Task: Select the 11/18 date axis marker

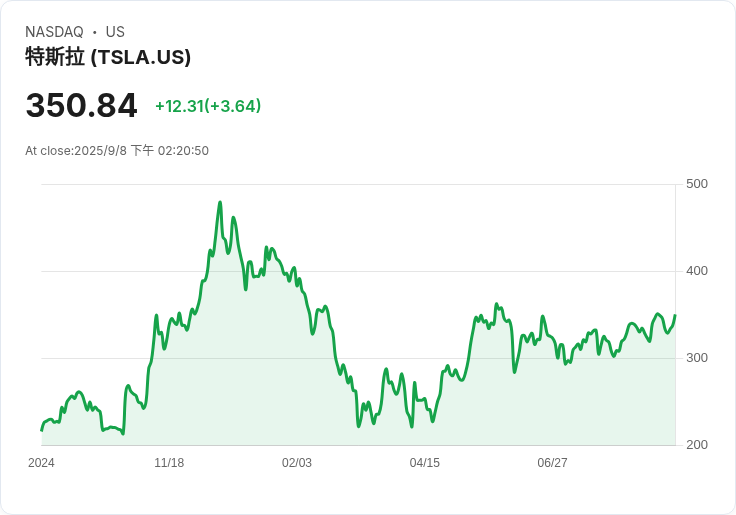Action: point(169,463)
